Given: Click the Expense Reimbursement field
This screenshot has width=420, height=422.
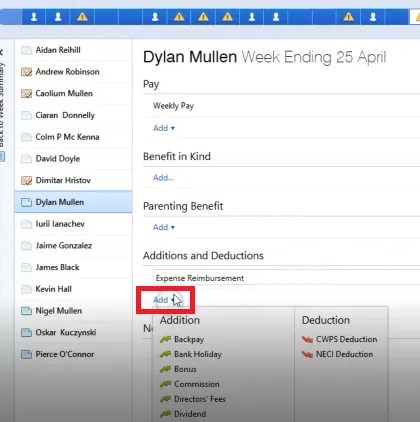Looking at the screenshot, I should click(x=287, y=278).
